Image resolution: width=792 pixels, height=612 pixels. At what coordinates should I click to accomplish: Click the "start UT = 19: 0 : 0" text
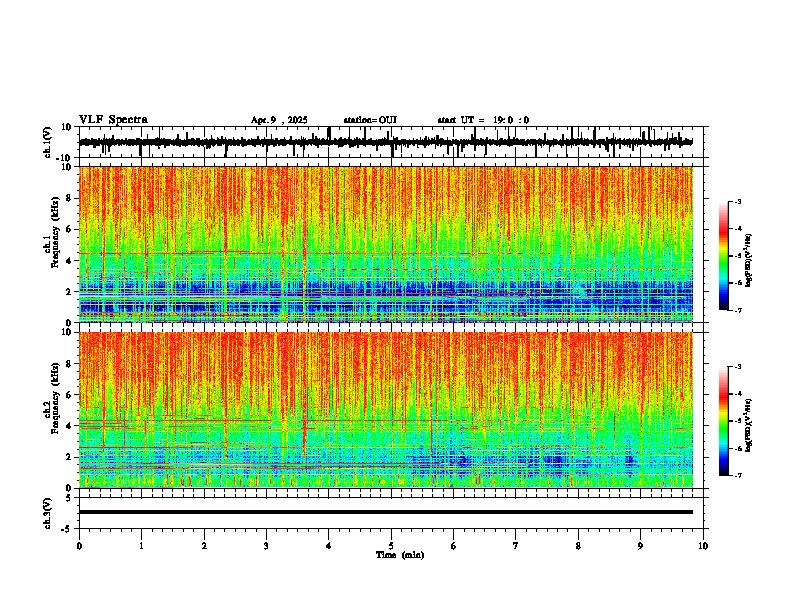tap(483, 120)
